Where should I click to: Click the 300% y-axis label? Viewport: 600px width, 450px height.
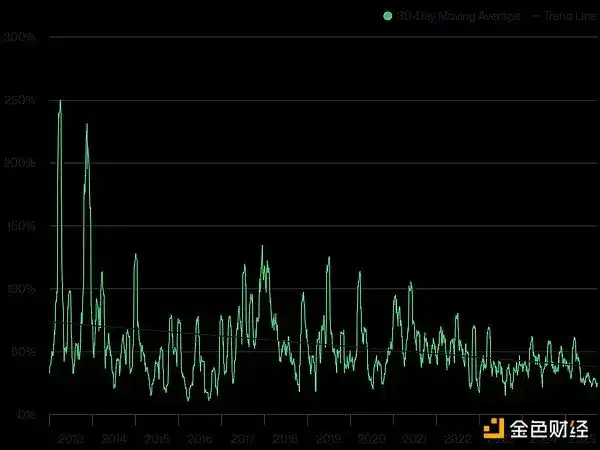click(x=20, y=38)
